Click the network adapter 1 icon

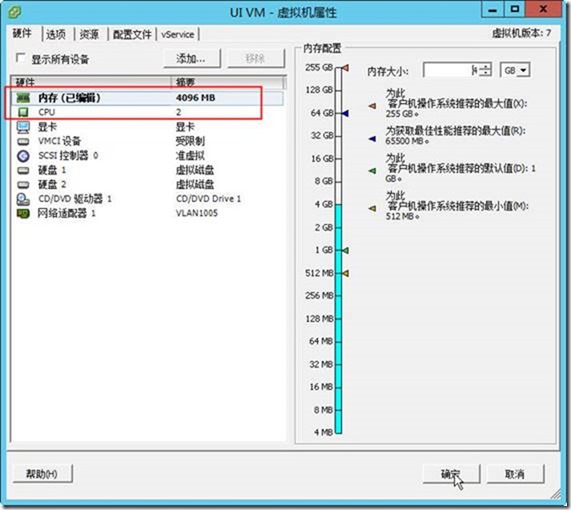point(23,213)
